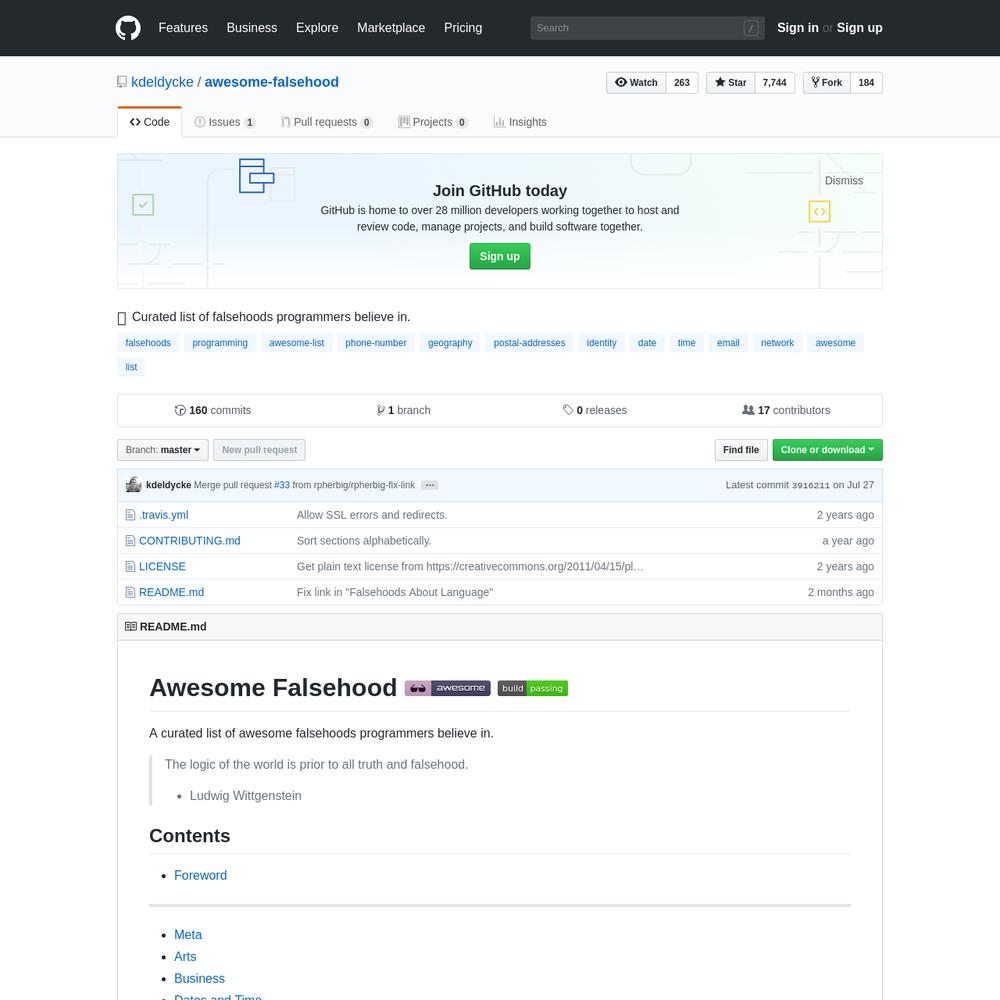Viewport: 1000px width, 1000px height.
Task: Select the awesome-list topic tag
Action: click(x=297, y=343)
